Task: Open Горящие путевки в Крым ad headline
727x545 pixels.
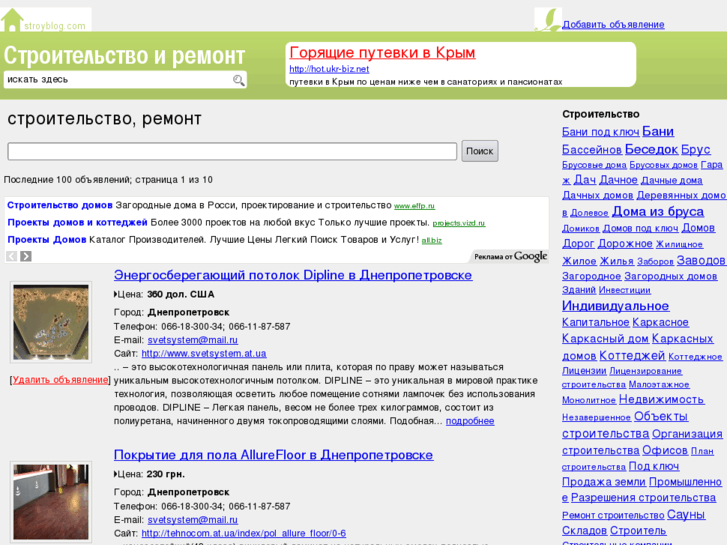Action: (382, 52)
